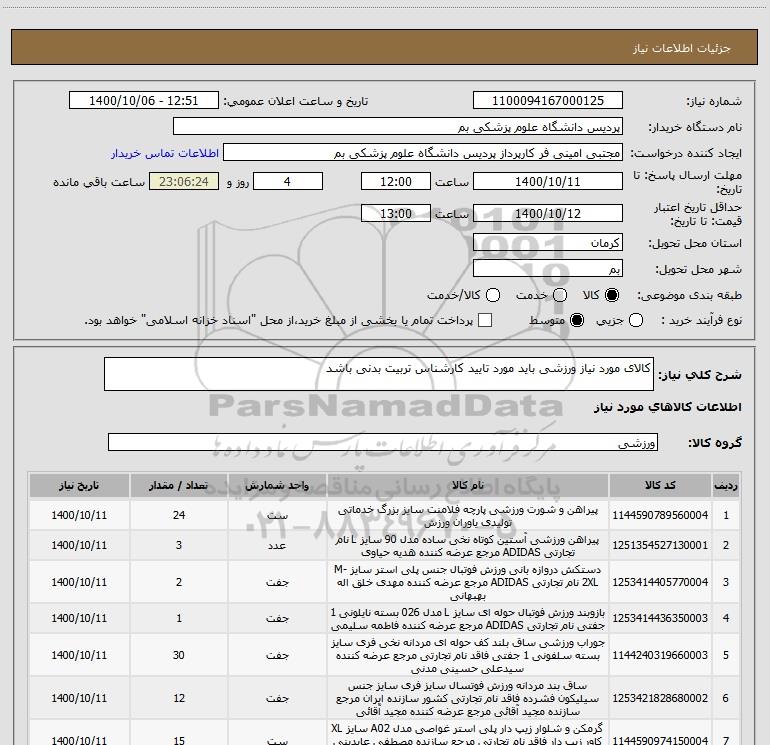Screen dimensions: 770x745
Task: Click the کد کالا column header
Action: point(660,485)
